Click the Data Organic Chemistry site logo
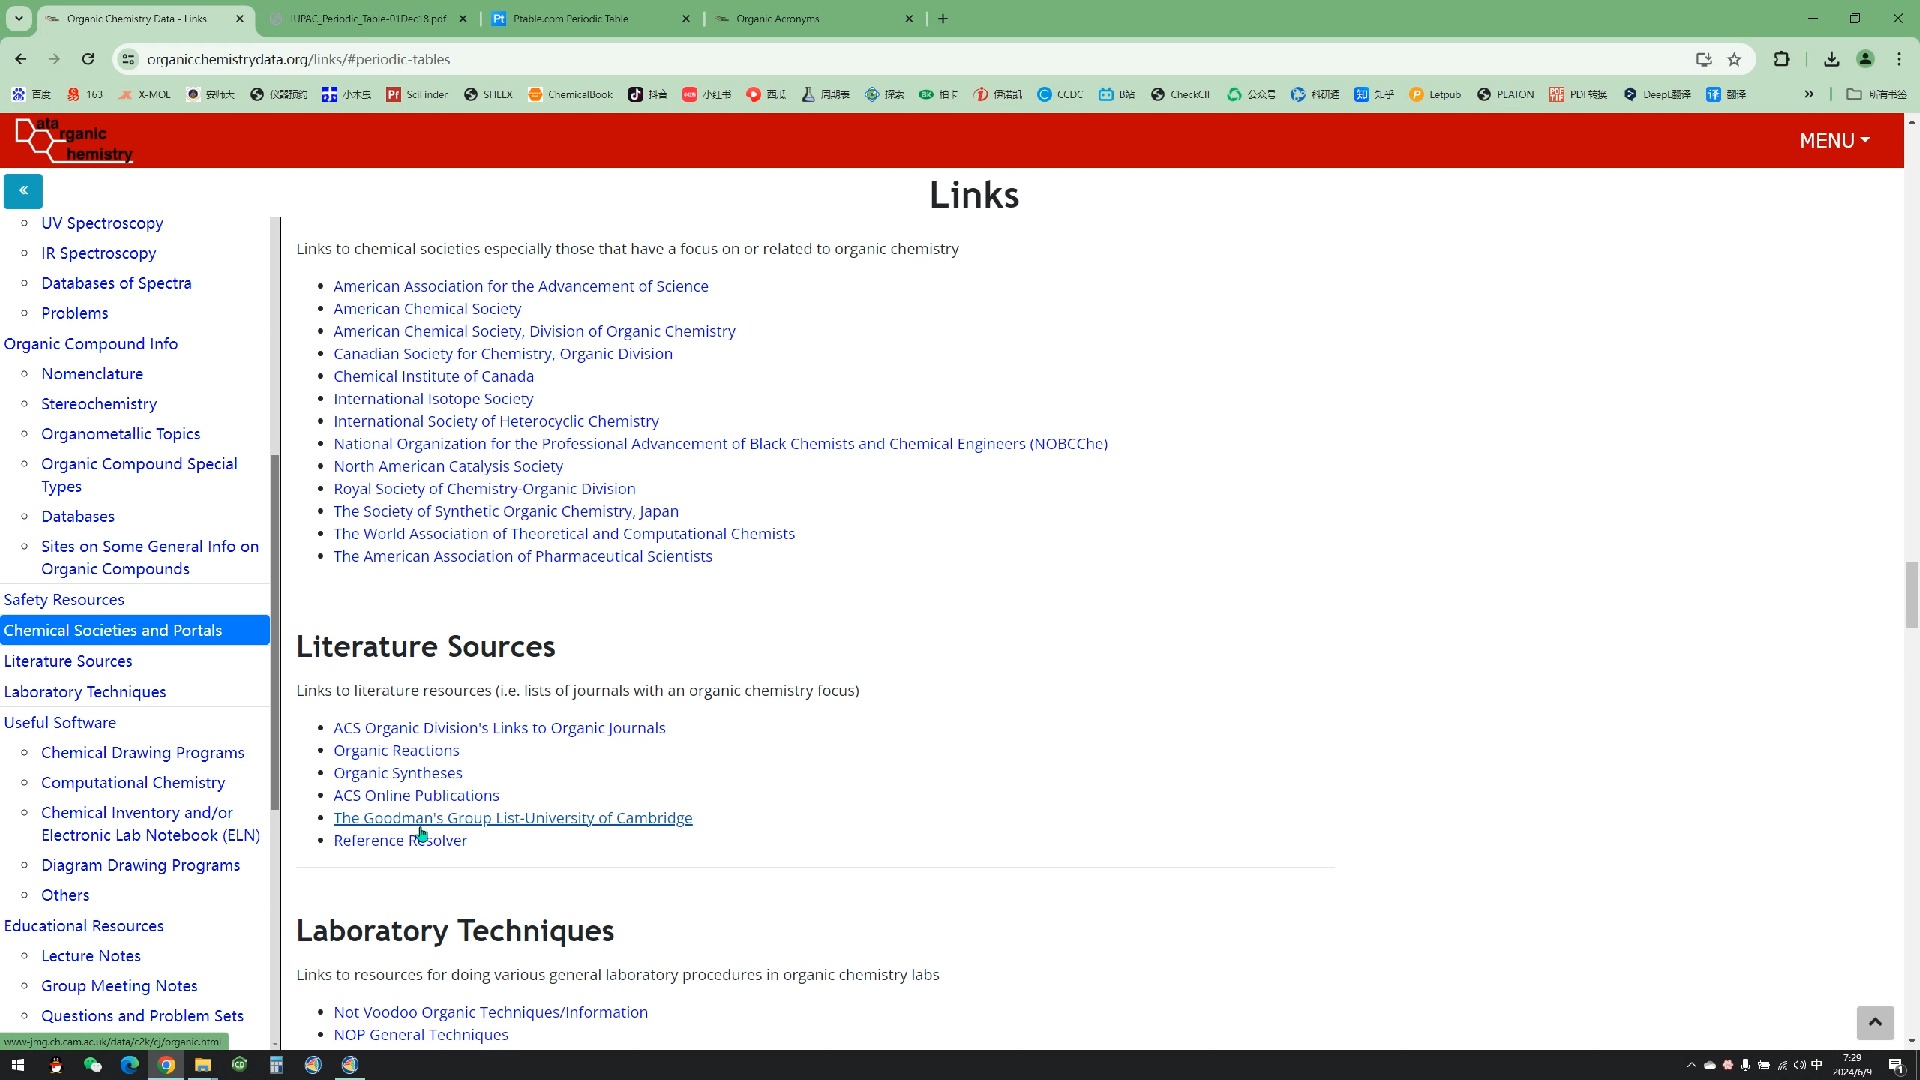This screenshot has height=1080, width=1920. tap(73, 140)
